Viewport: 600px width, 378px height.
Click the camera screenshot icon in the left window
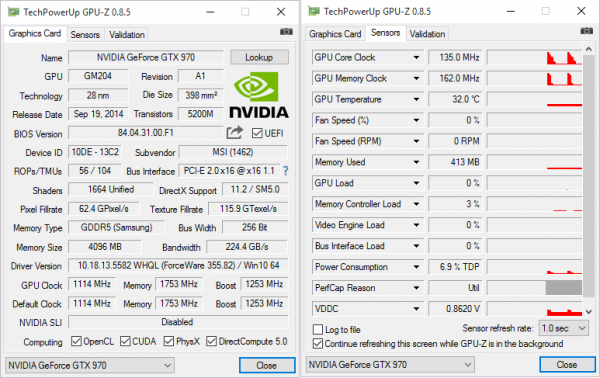click(x=286, y=32)
